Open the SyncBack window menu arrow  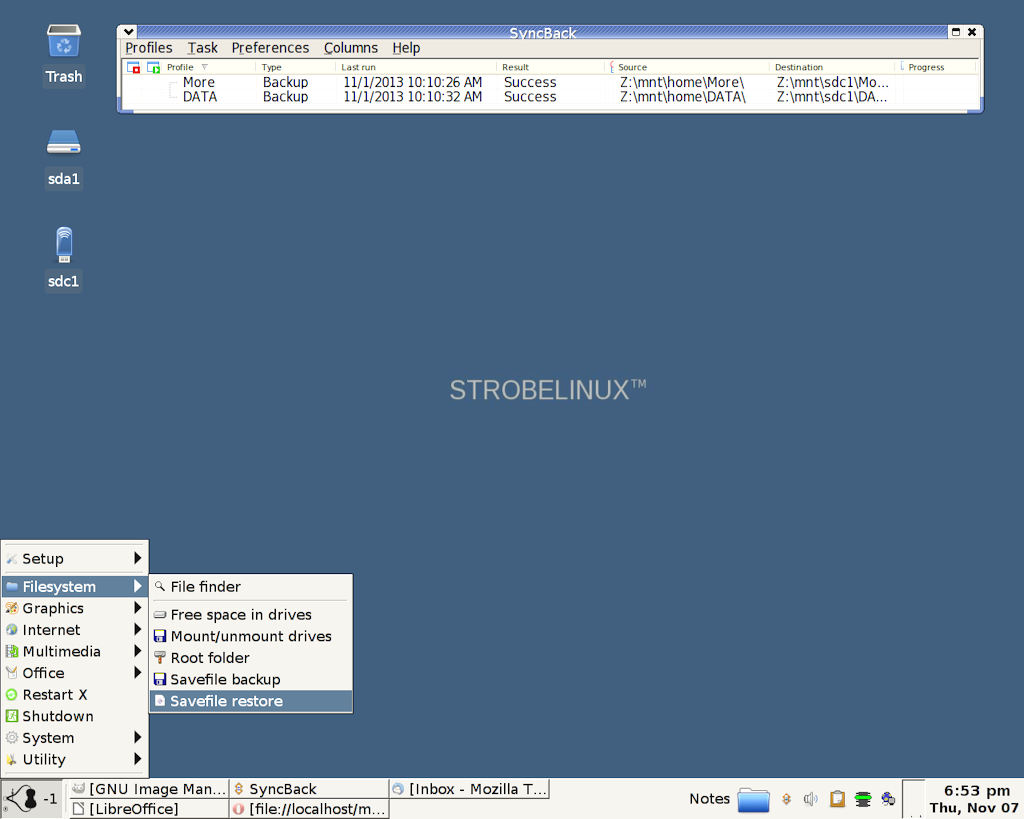128,32
